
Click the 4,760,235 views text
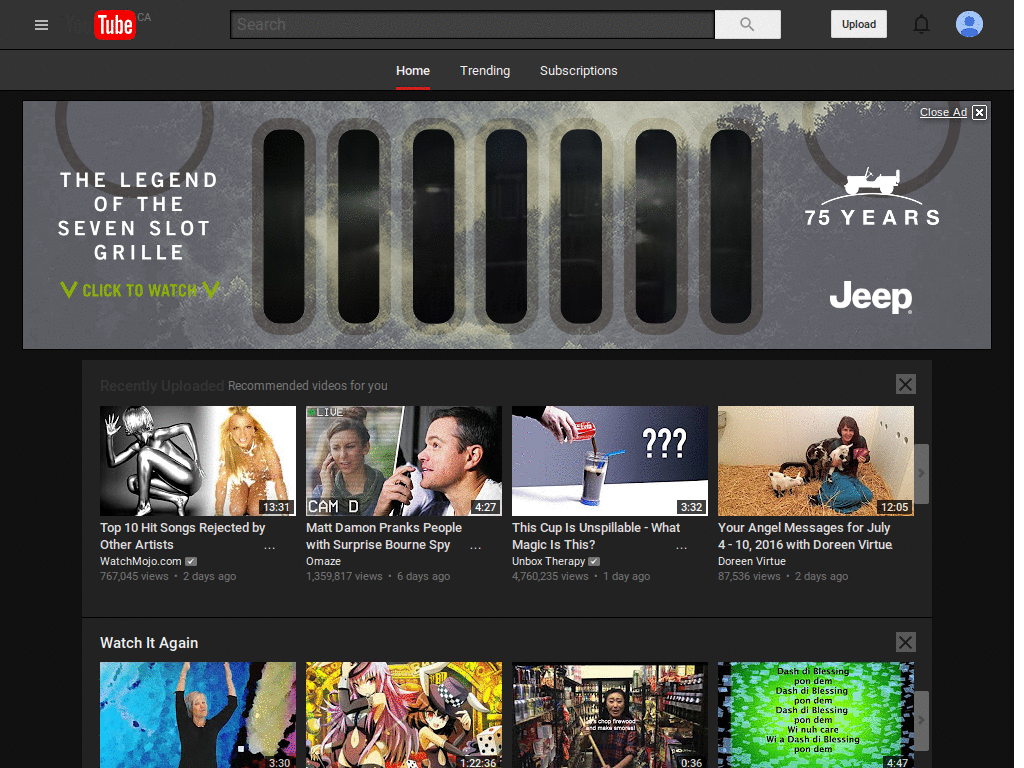point(550,576)
